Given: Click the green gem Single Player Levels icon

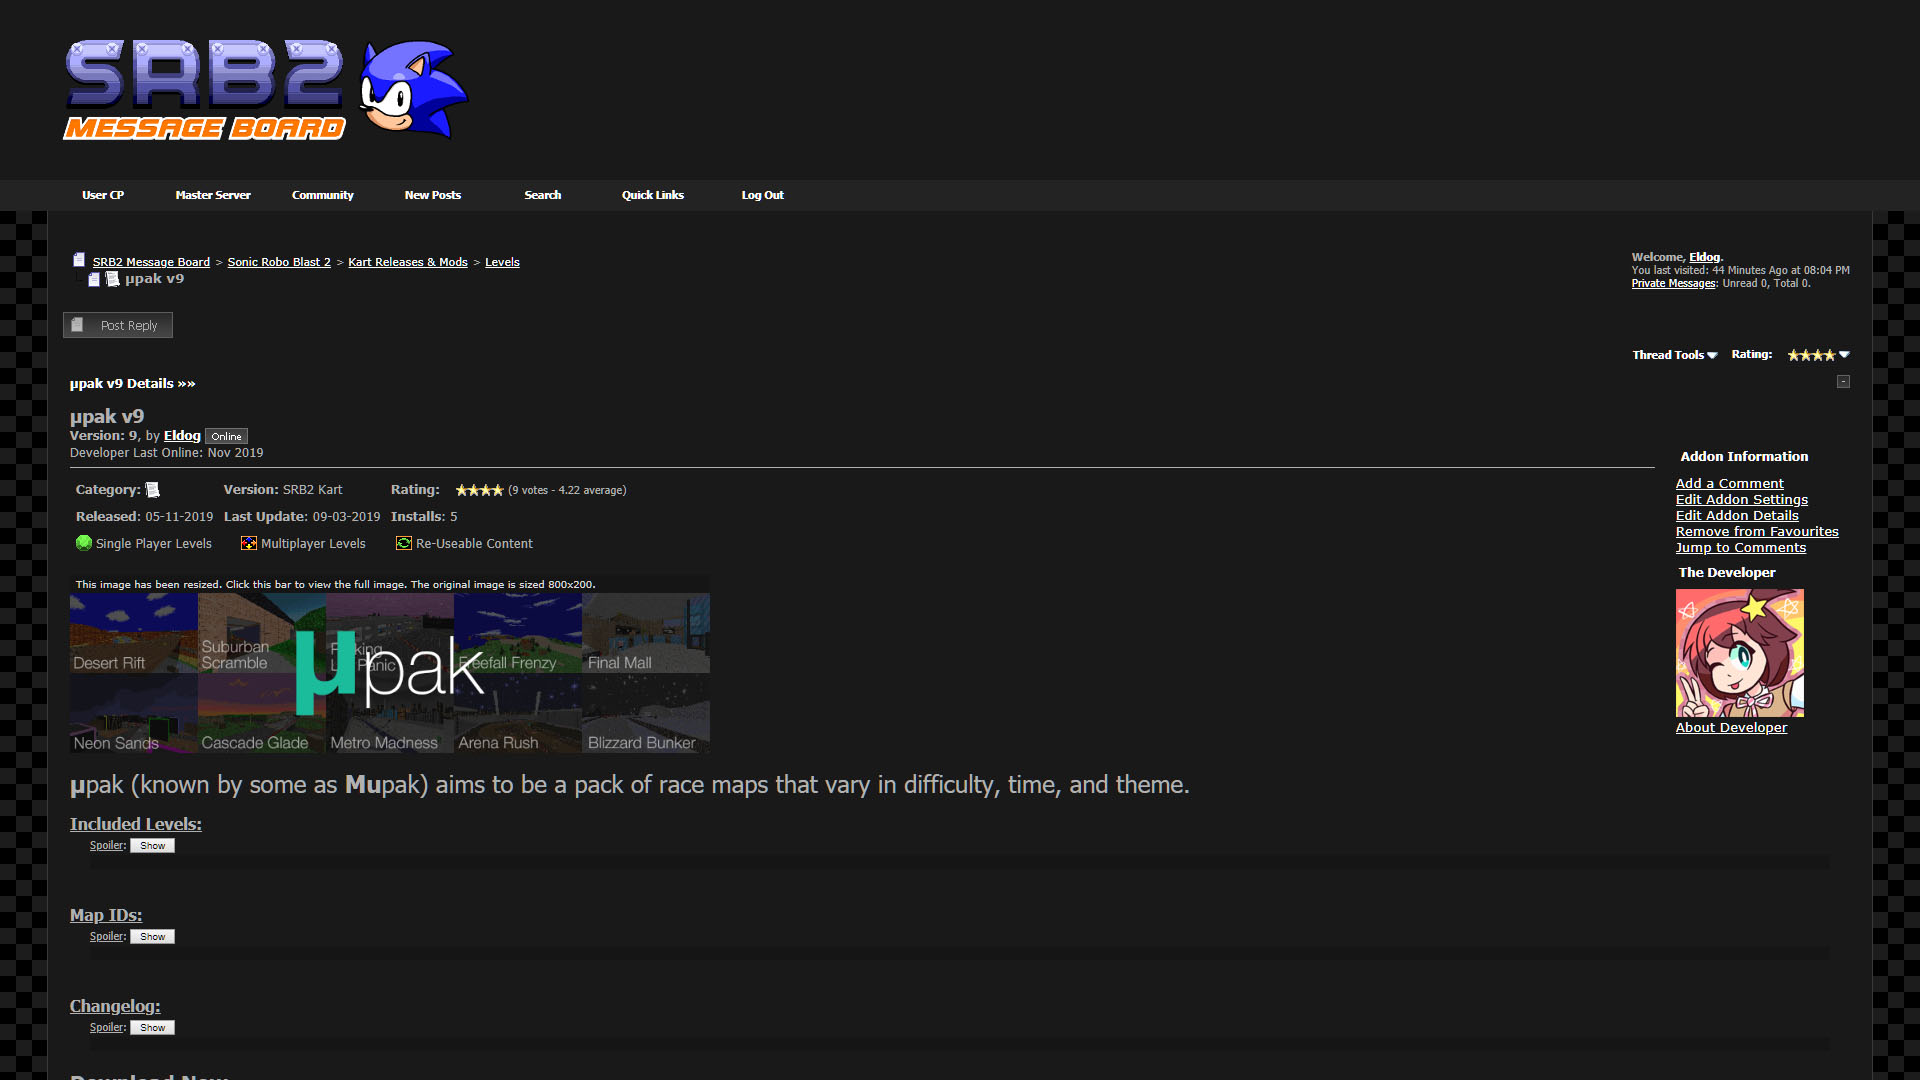Looking at the screenshot, I should [x=84, y=543].
